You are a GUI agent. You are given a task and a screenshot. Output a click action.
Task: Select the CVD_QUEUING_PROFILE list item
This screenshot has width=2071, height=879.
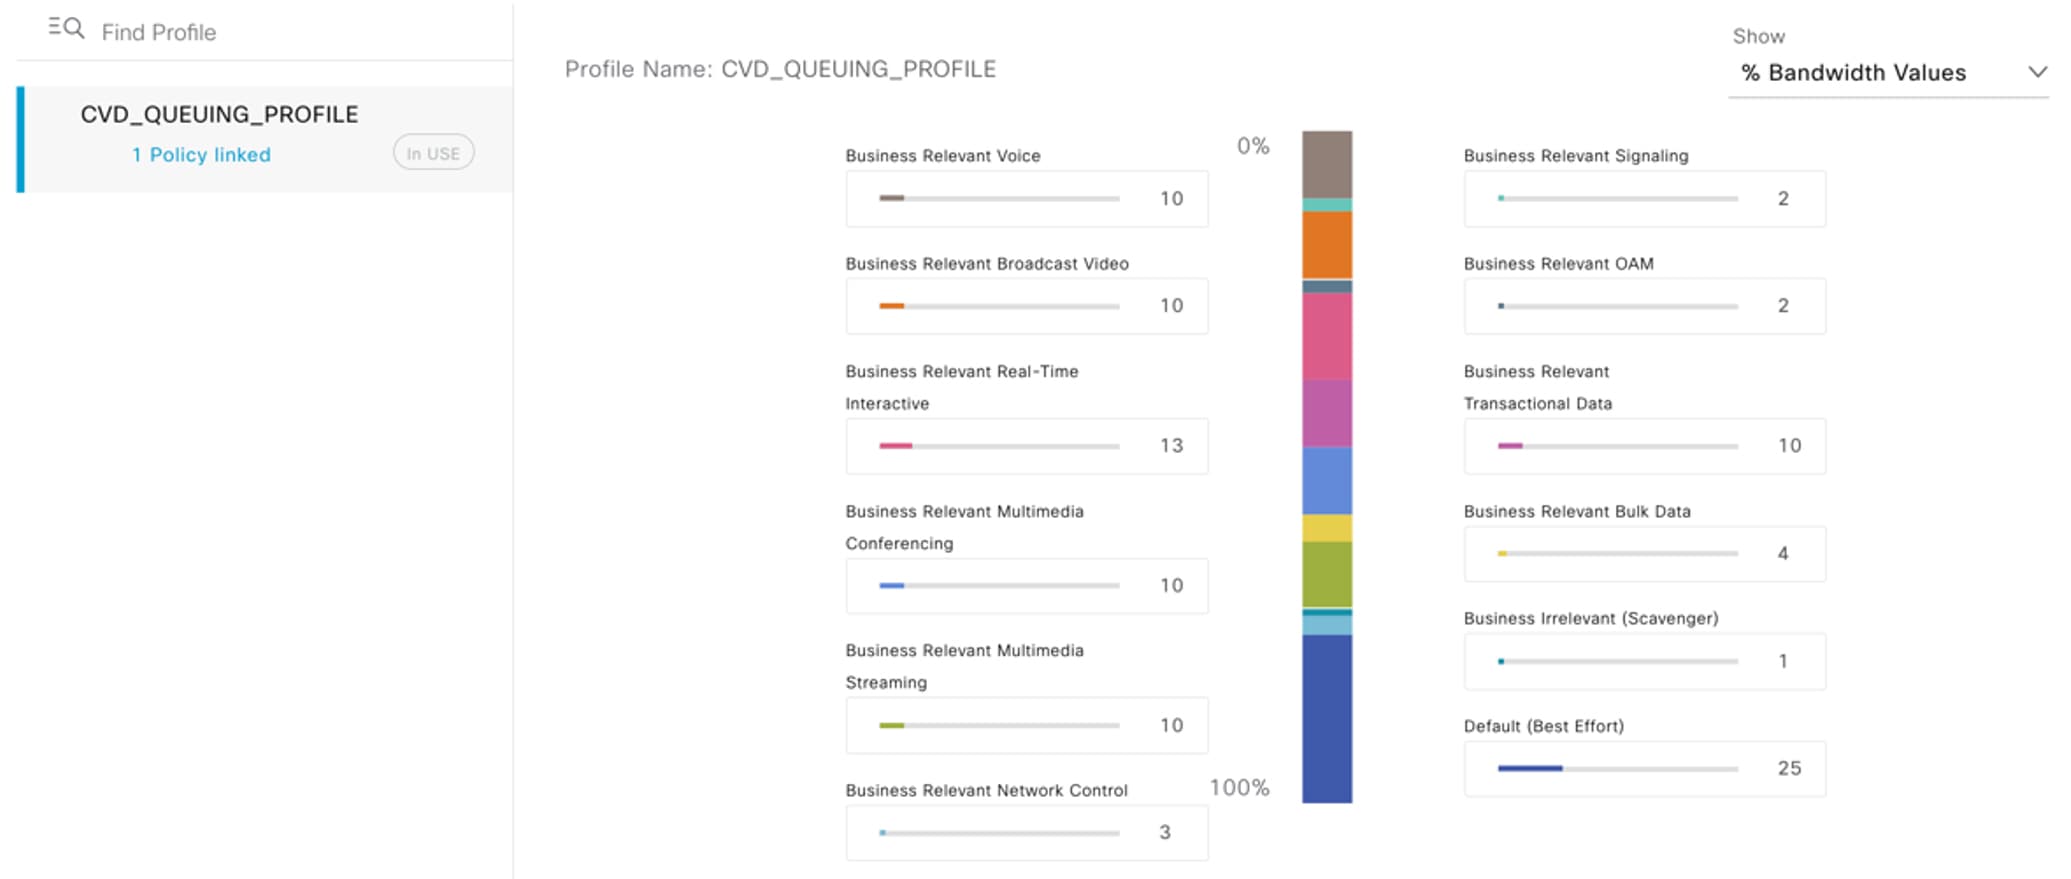(x=219, y=115)
